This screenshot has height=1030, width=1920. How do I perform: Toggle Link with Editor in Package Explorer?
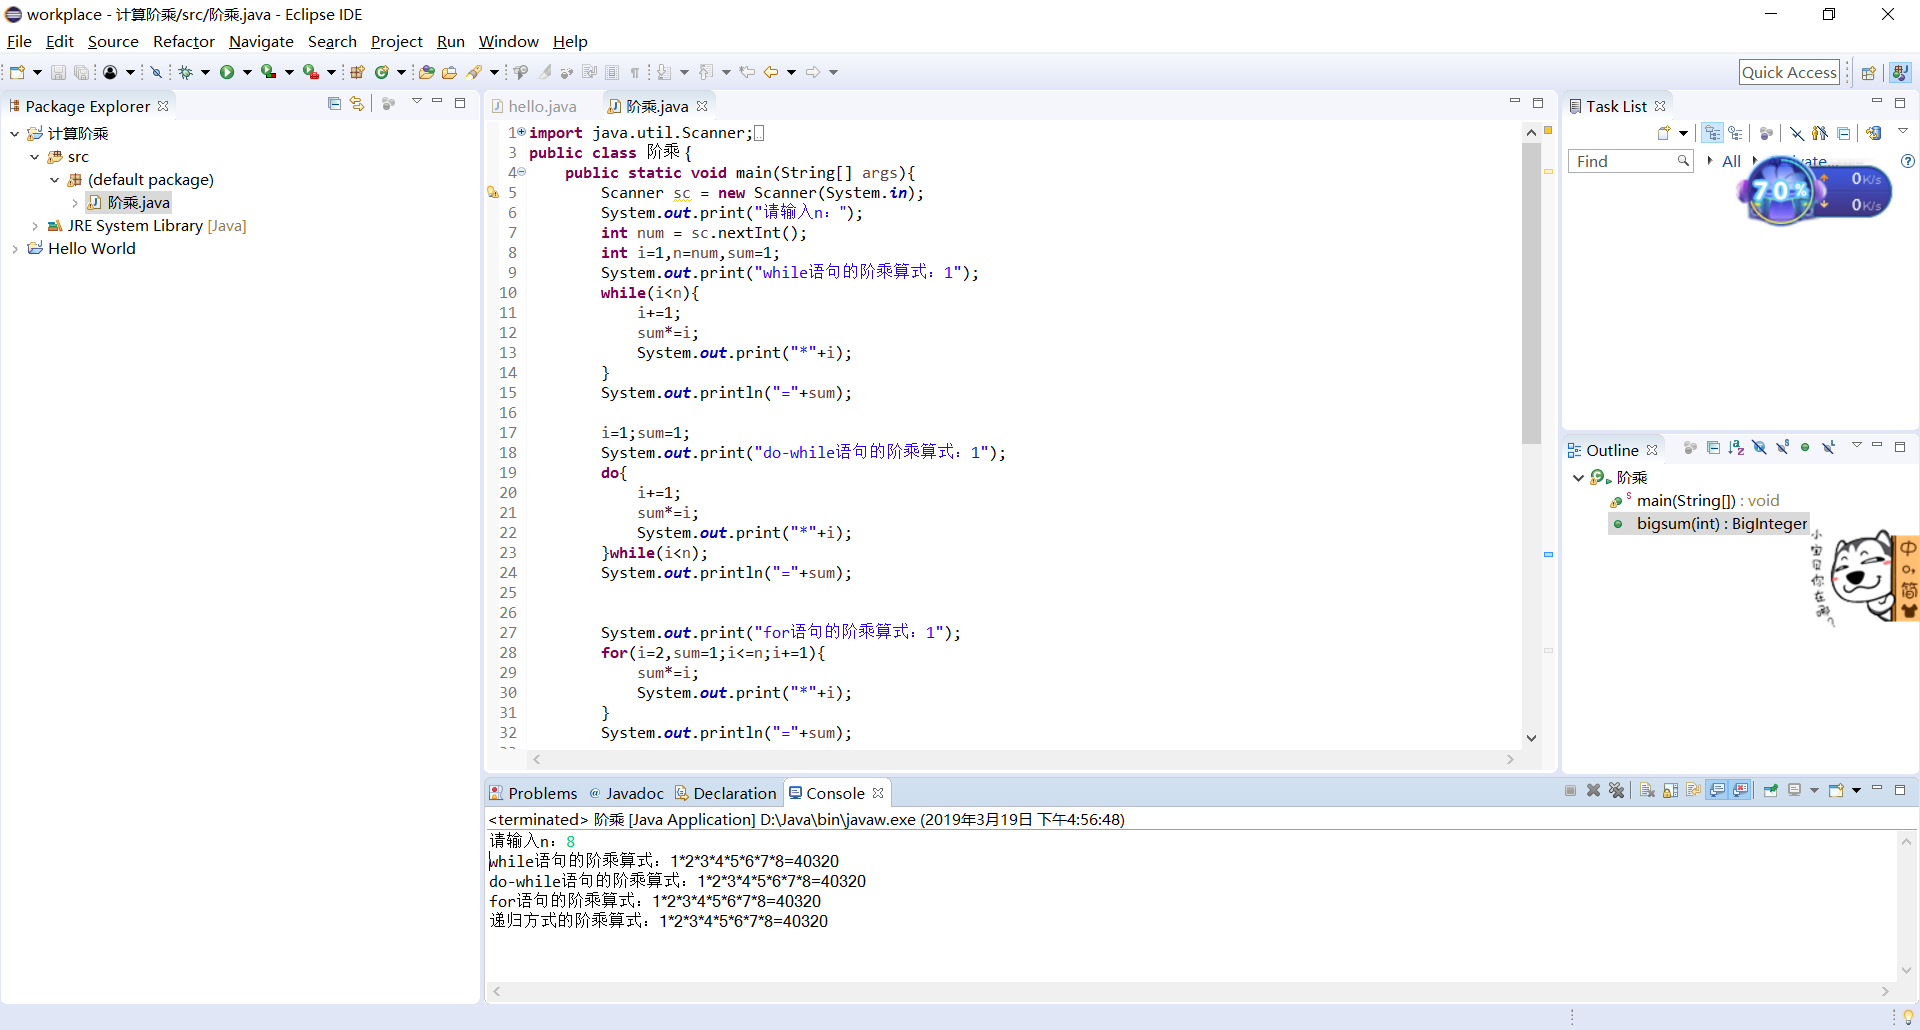357,103
